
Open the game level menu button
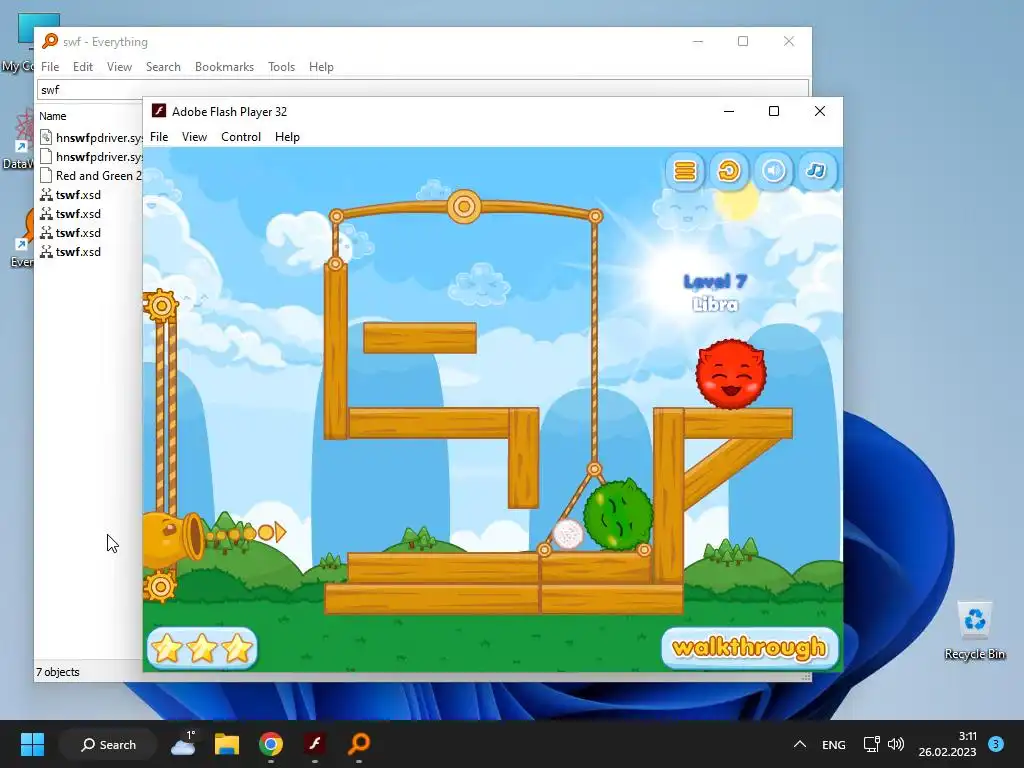[x=684, y=171]
